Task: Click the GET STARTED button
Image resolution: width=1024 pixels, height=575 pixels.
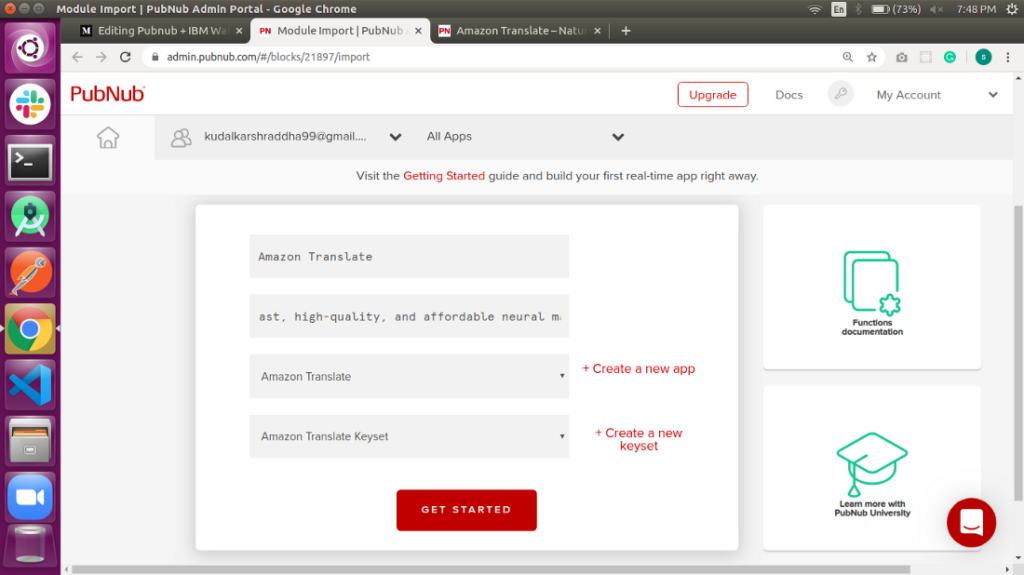Action: tap(466, 510)
